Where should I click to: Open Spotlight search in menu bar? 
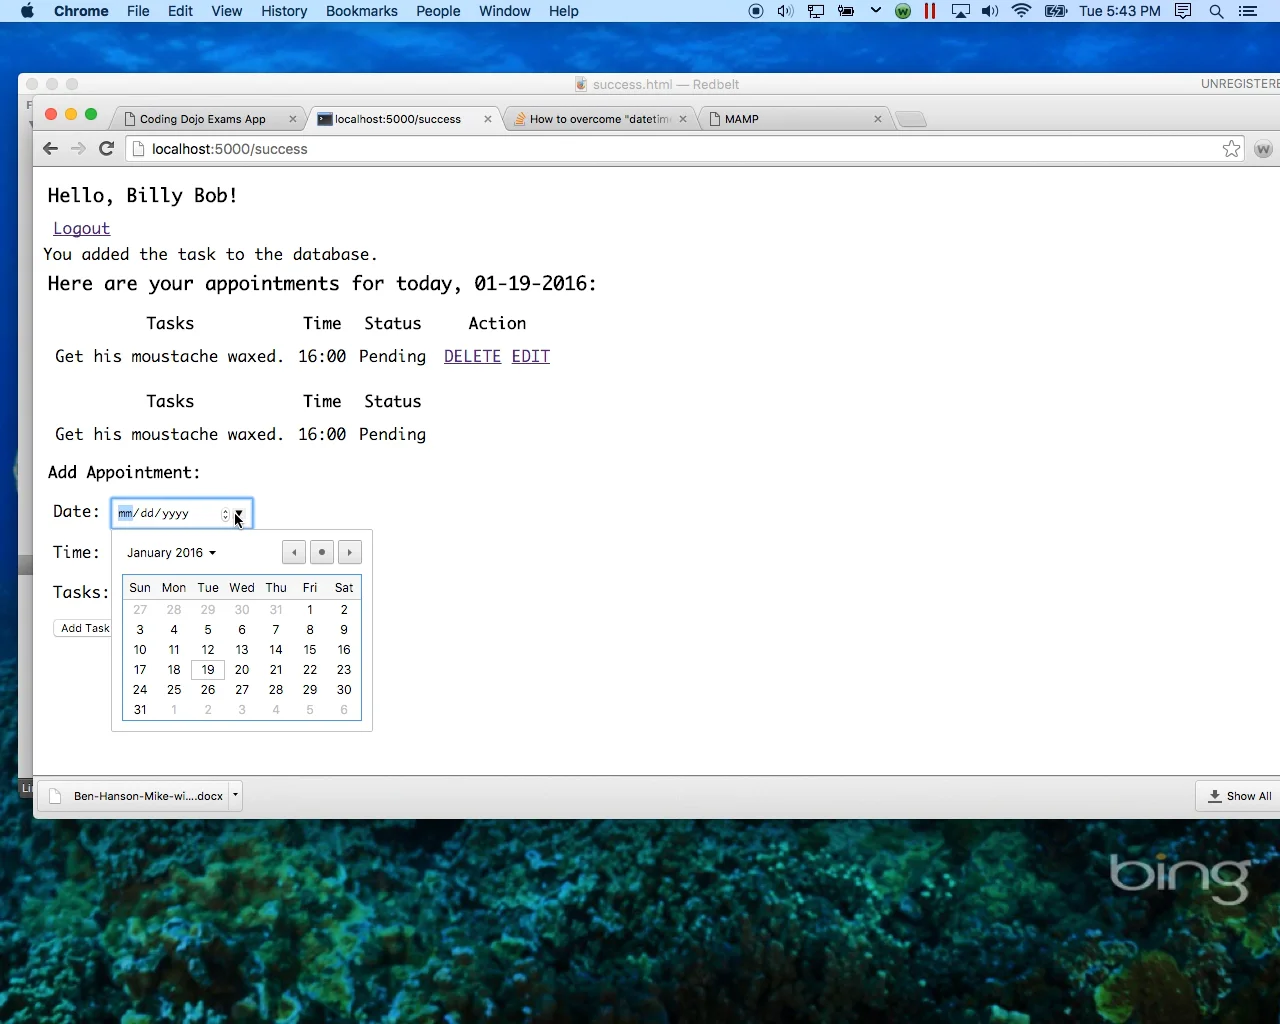click(x=1216, y=11)
